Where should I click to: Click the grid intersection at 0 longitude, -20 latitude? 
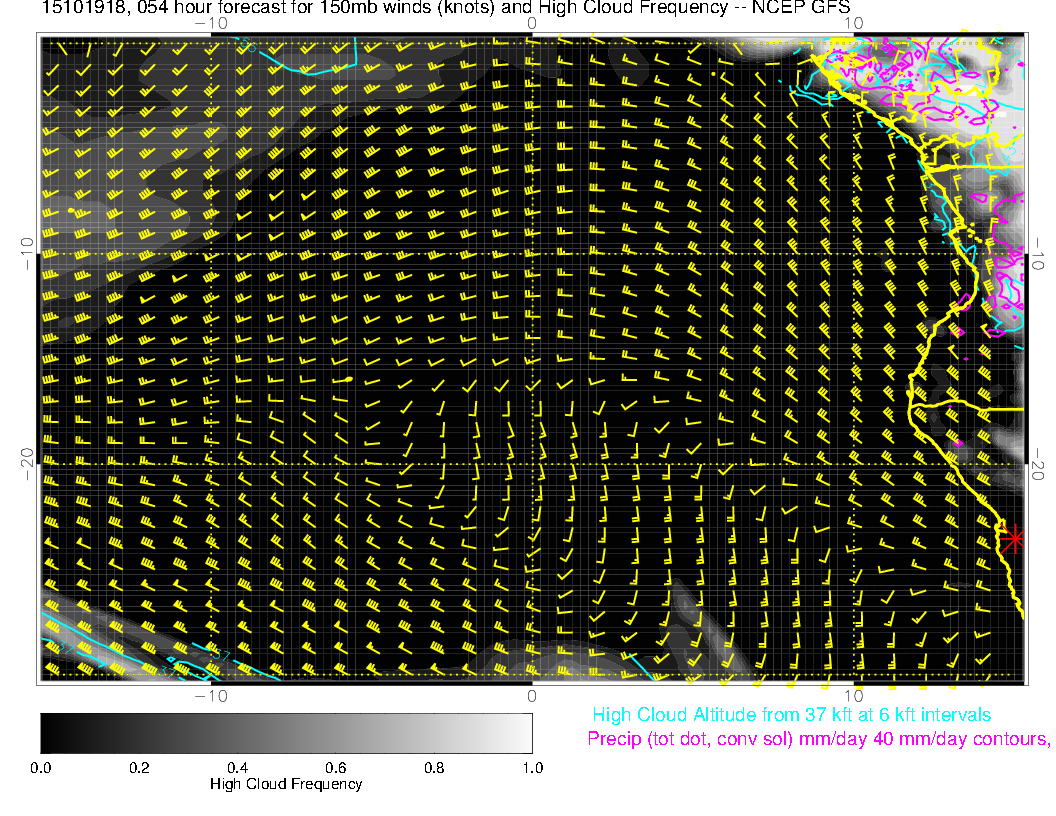pos(532,463)
